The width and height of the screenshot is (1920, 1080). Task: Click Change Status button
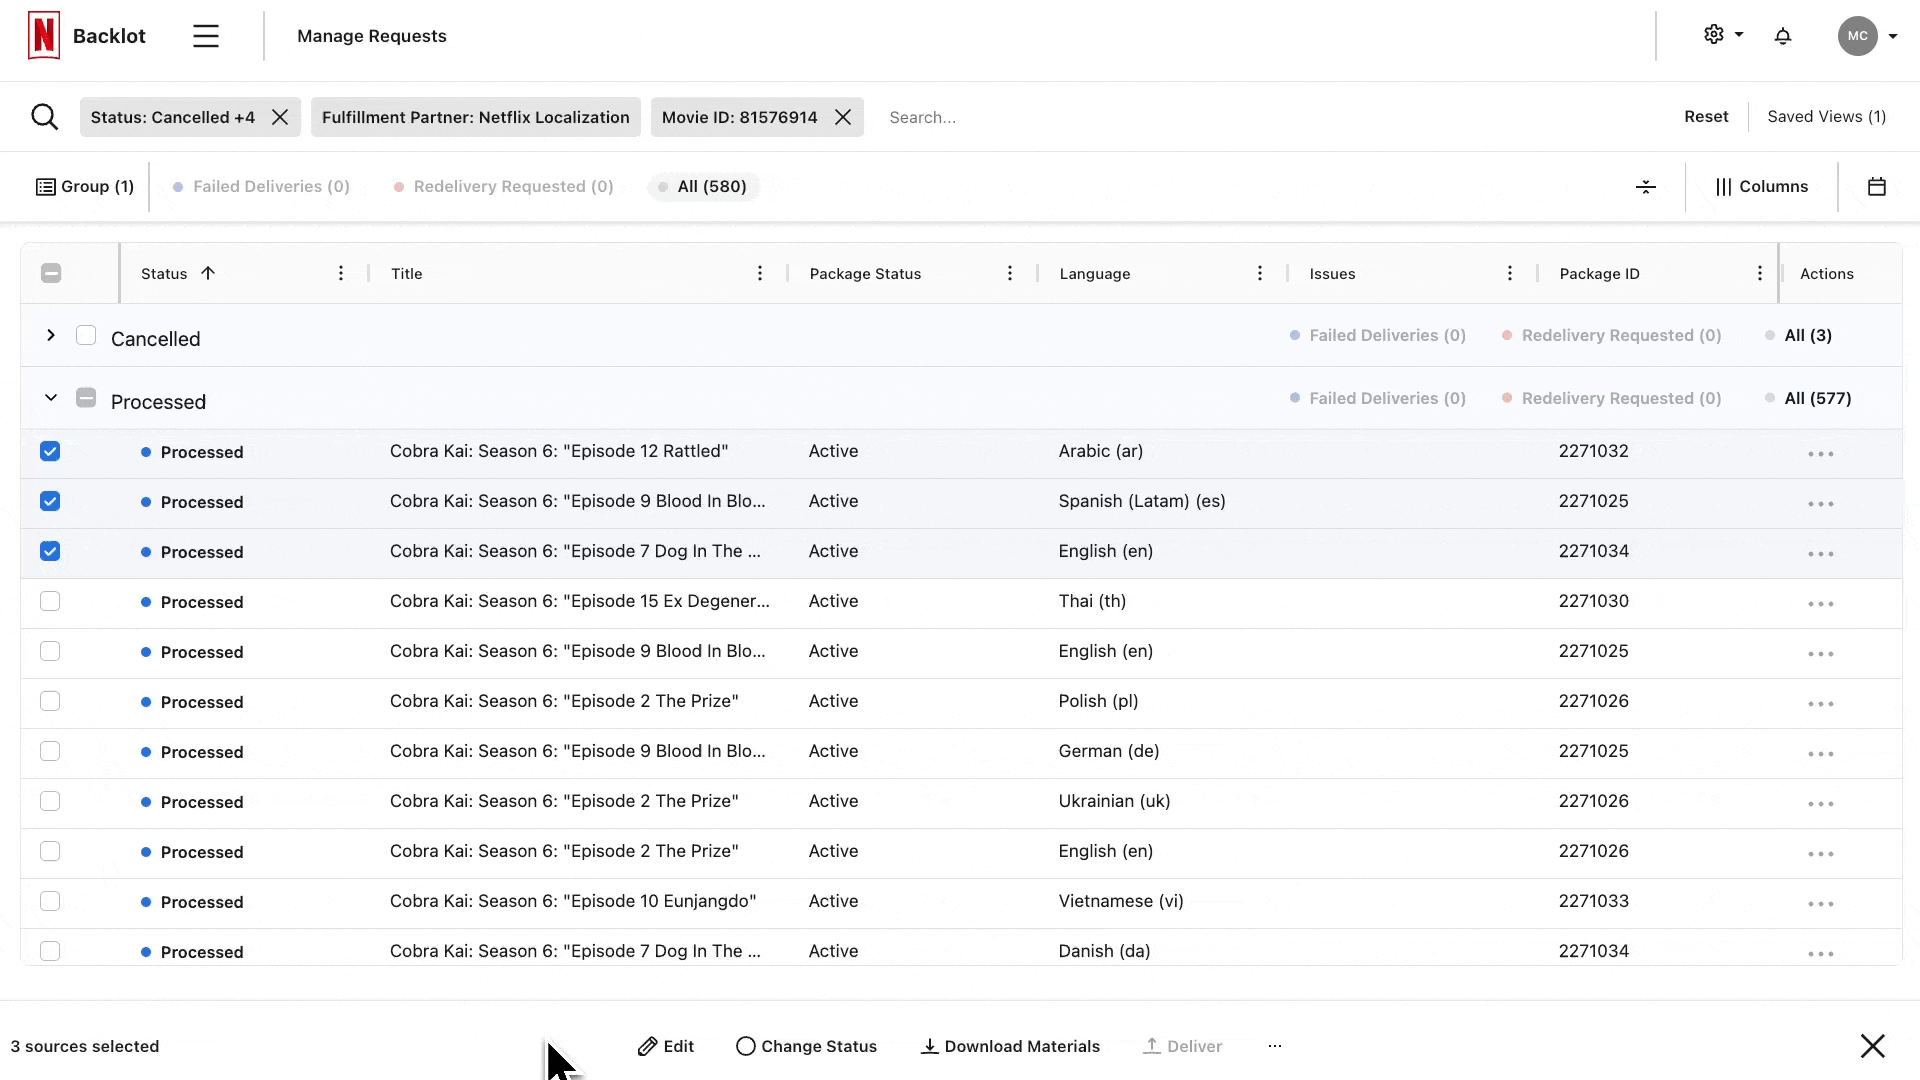806,1046
